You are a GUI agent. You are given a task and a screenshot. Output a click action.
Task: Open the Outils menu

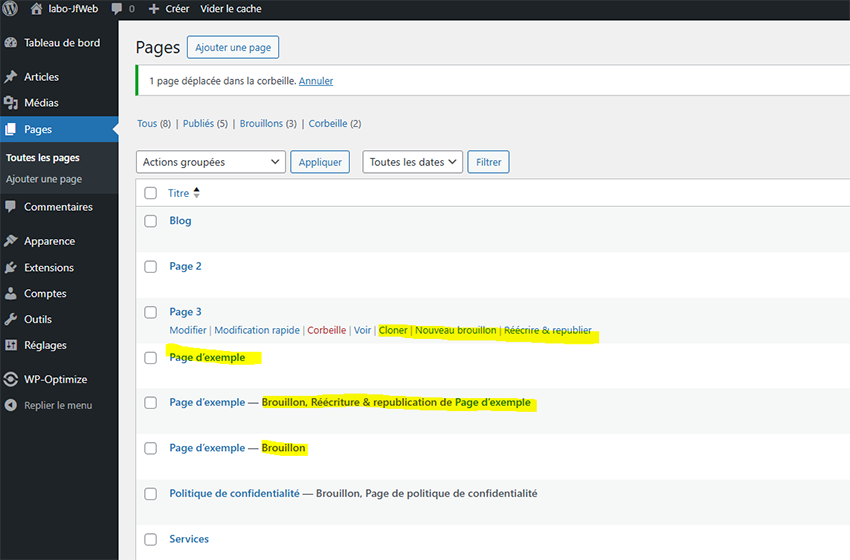[59, 319]
